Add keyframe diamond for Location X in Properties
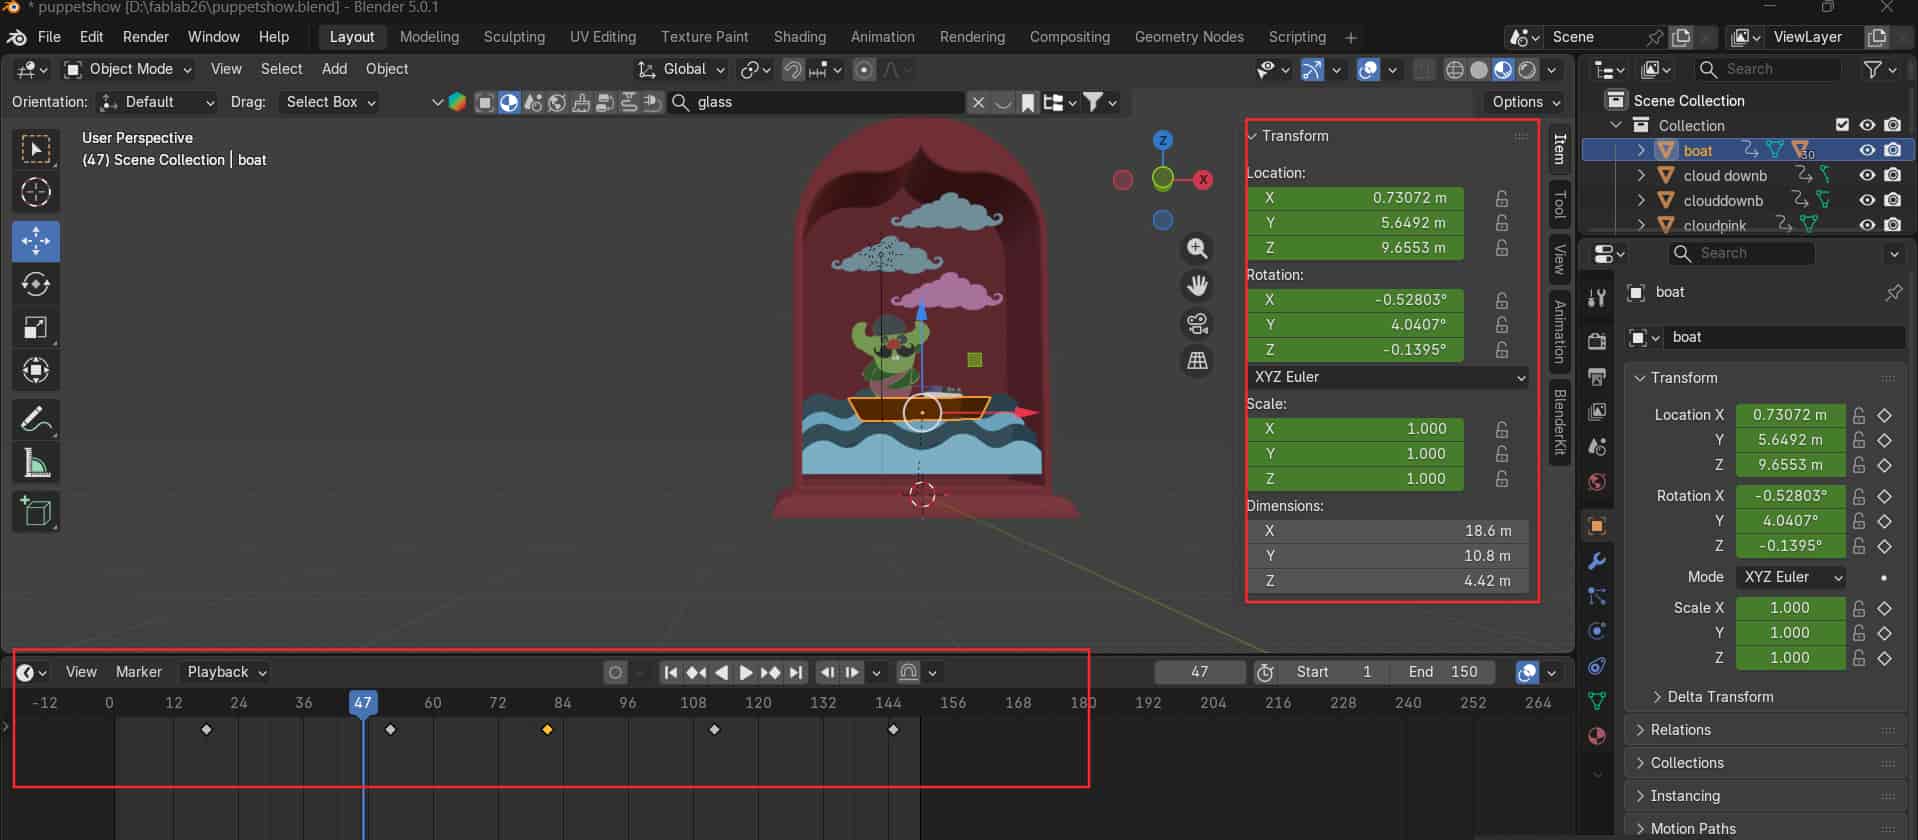1918x840 pixels. tap(1885, 415)
